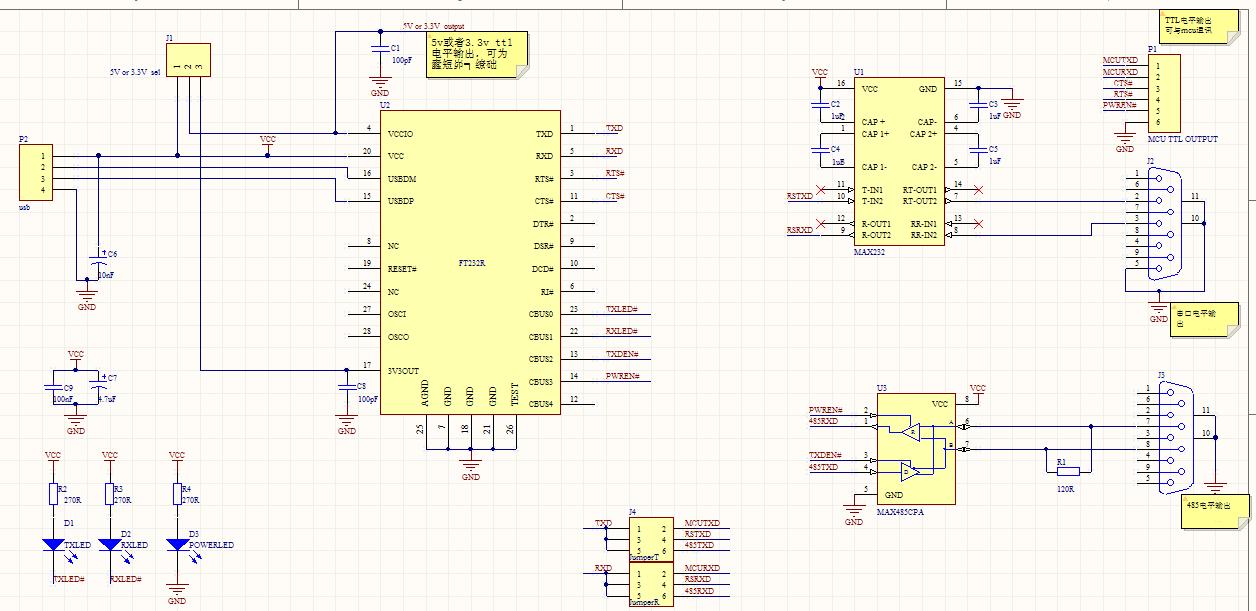Click capacitor C5 beside MAX232
This screenshot has width=1256, height=611.
tap(978, 150)
